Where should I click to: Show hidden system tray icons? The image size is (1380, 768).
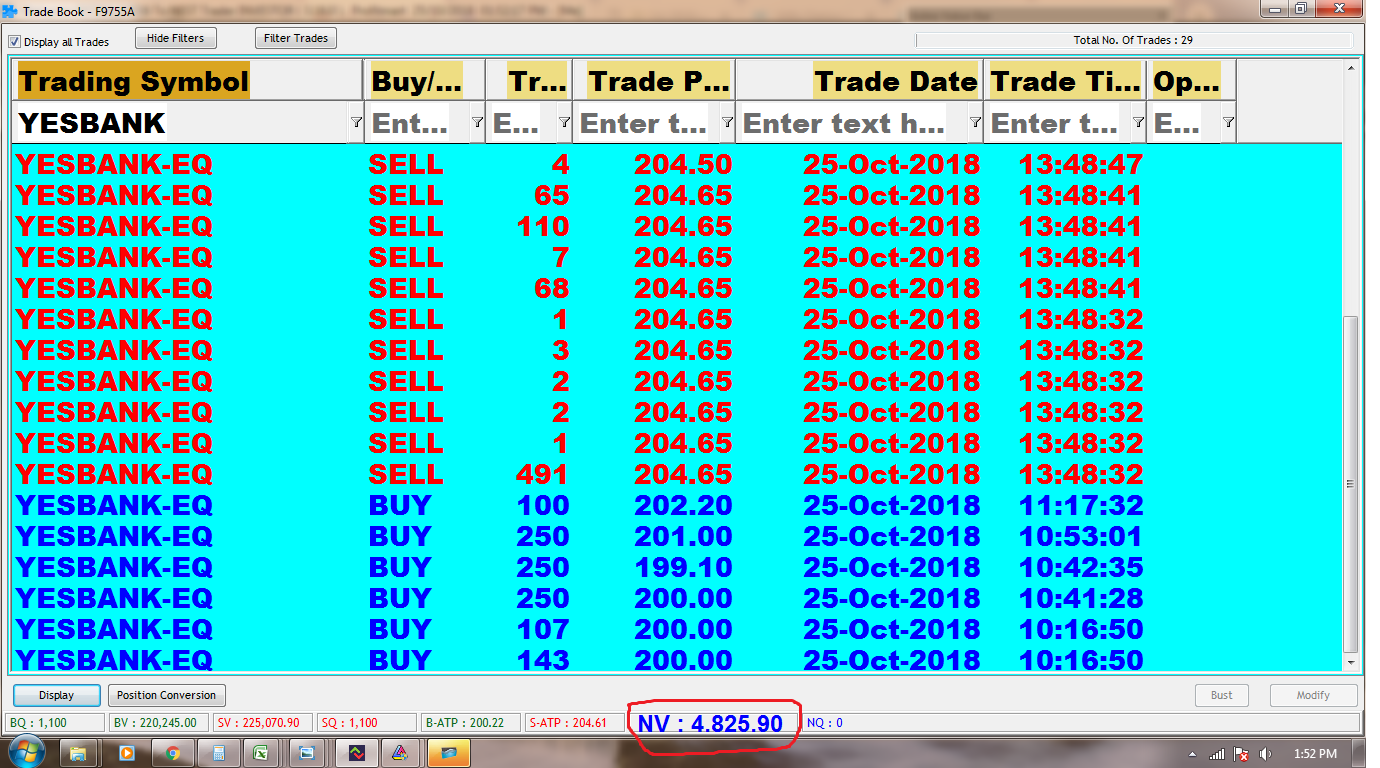tap(1192, 754)
